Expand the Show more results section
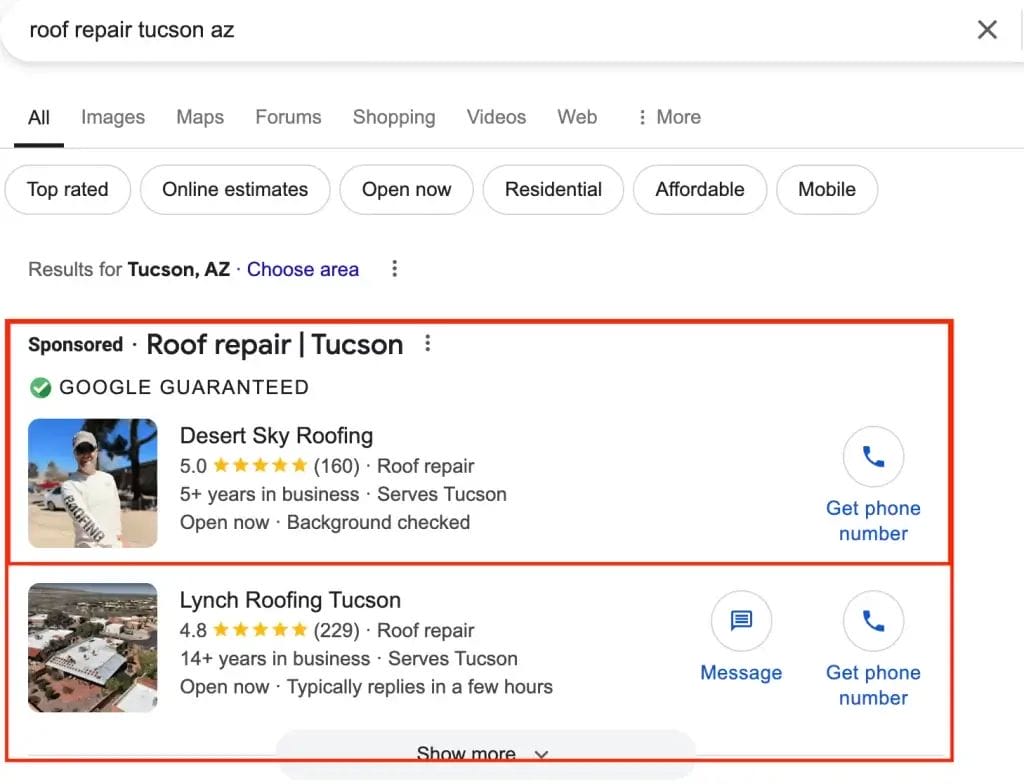The width and height of the screenshot is (1024, 784). pos(484,752)
